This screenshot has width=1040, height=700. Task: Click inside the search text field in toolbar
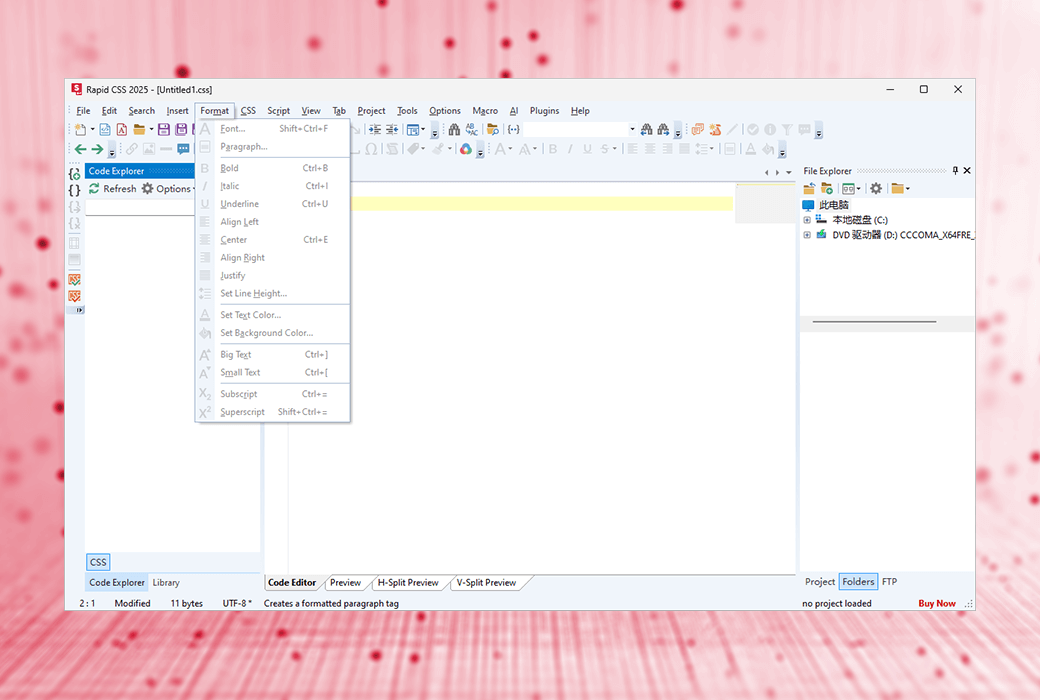575,129
